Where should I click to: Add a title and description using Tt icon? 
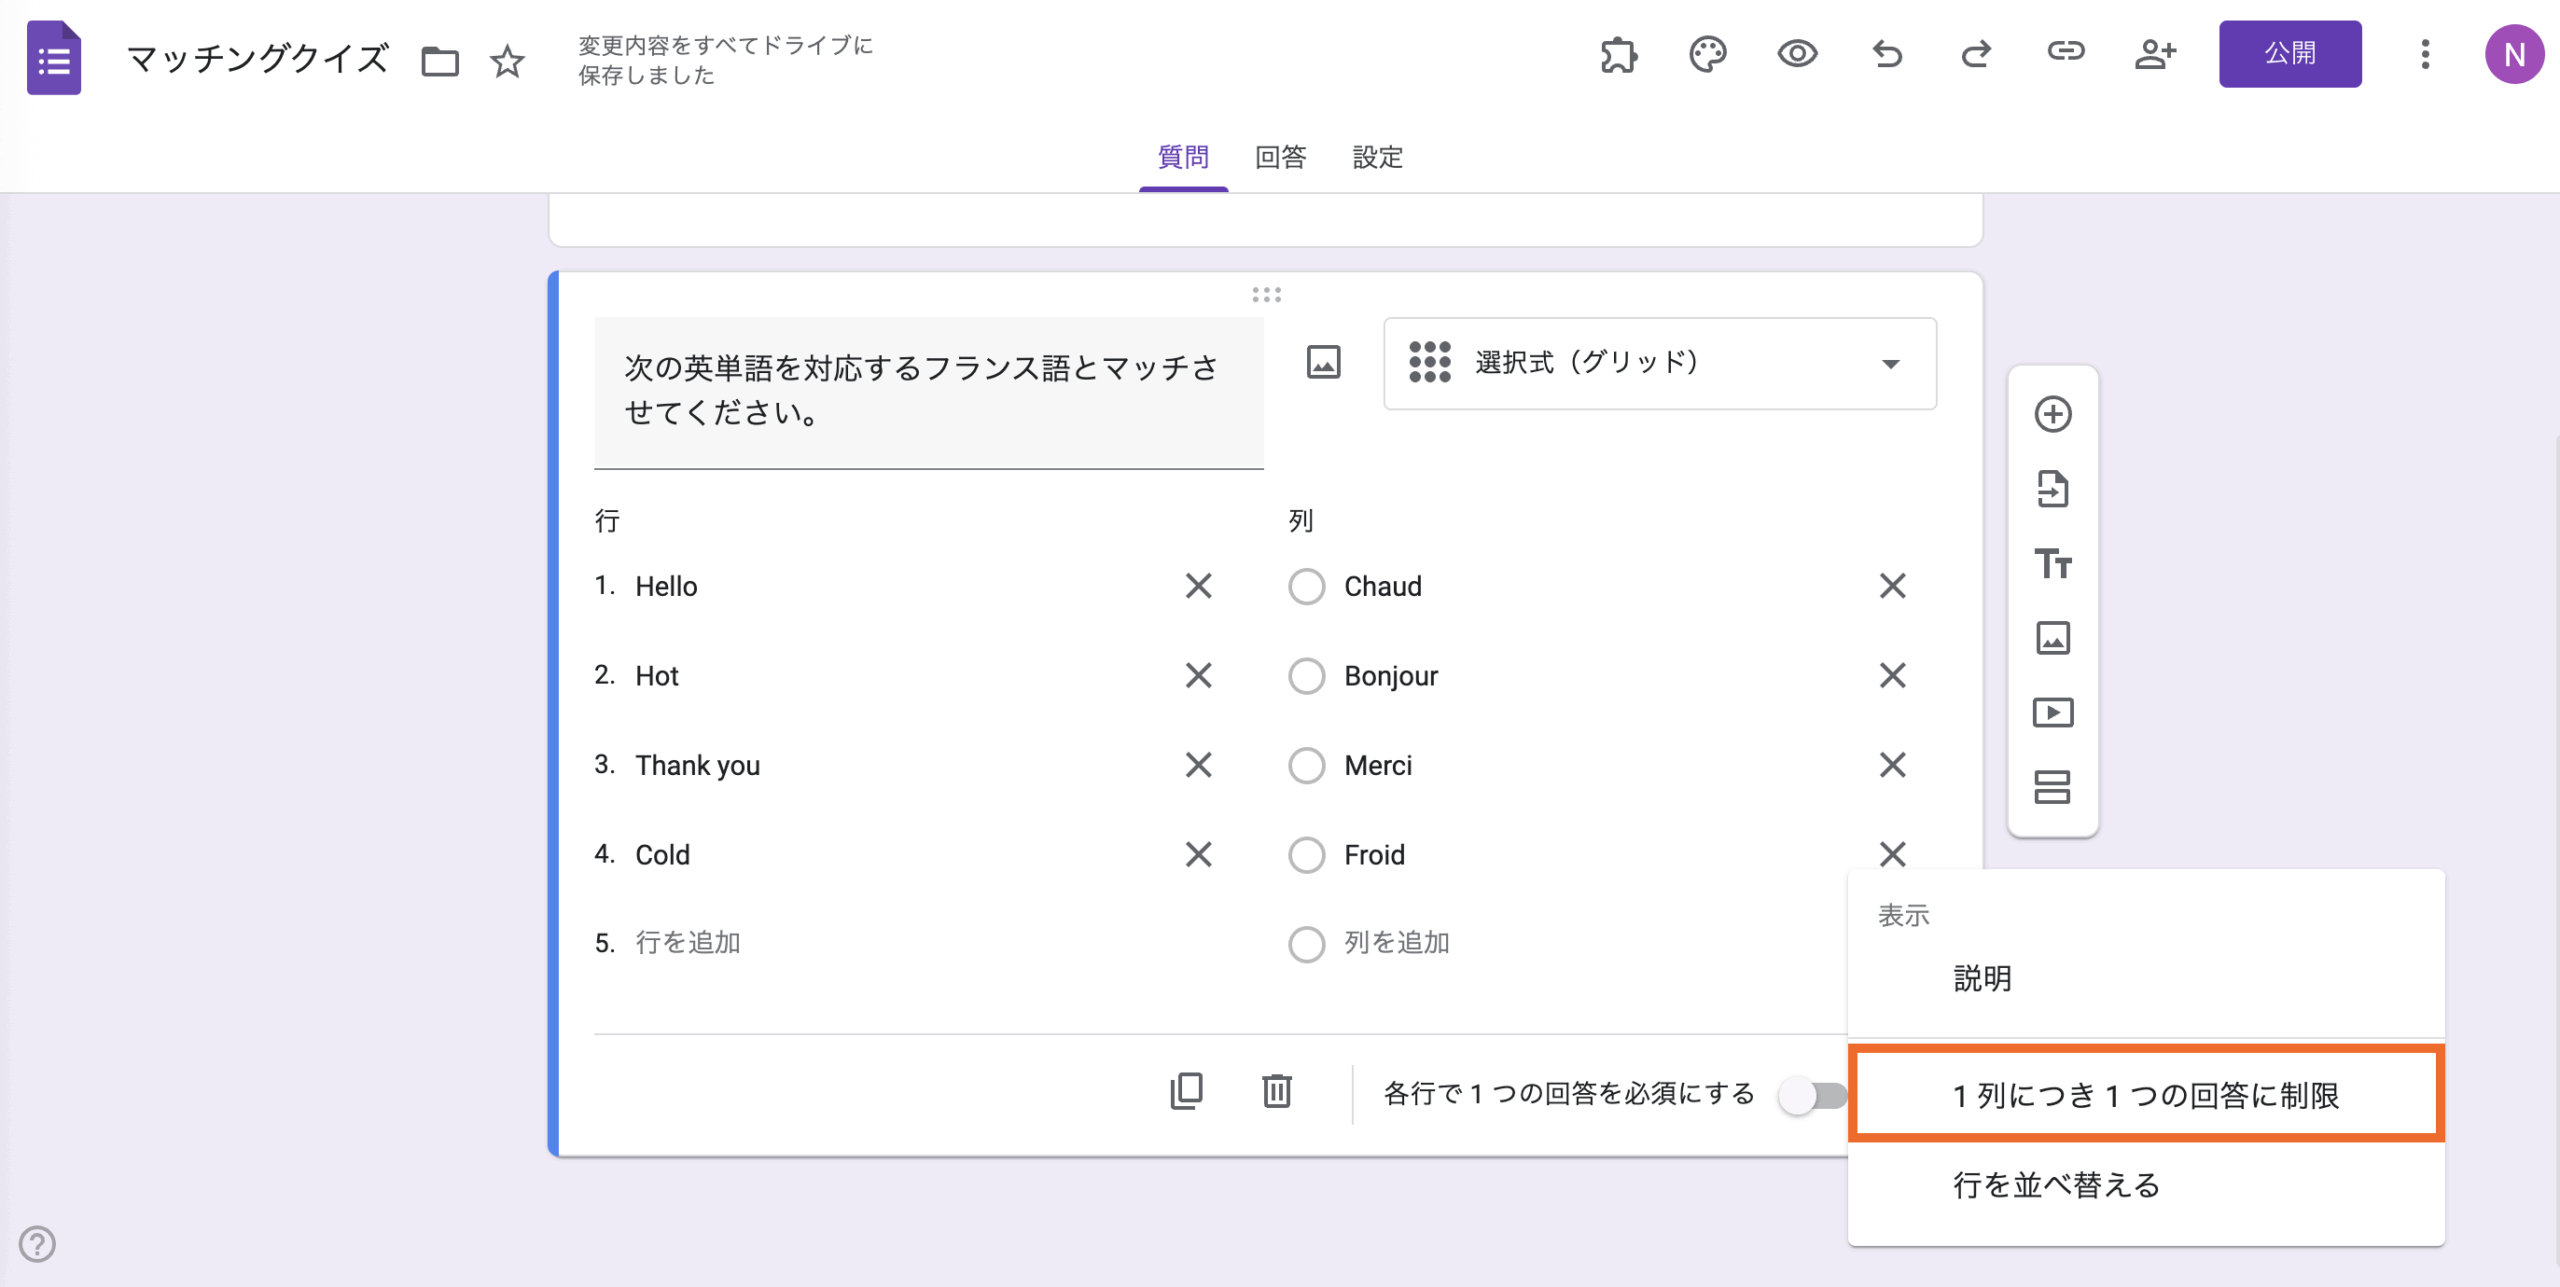click(x=2053, y=564)
